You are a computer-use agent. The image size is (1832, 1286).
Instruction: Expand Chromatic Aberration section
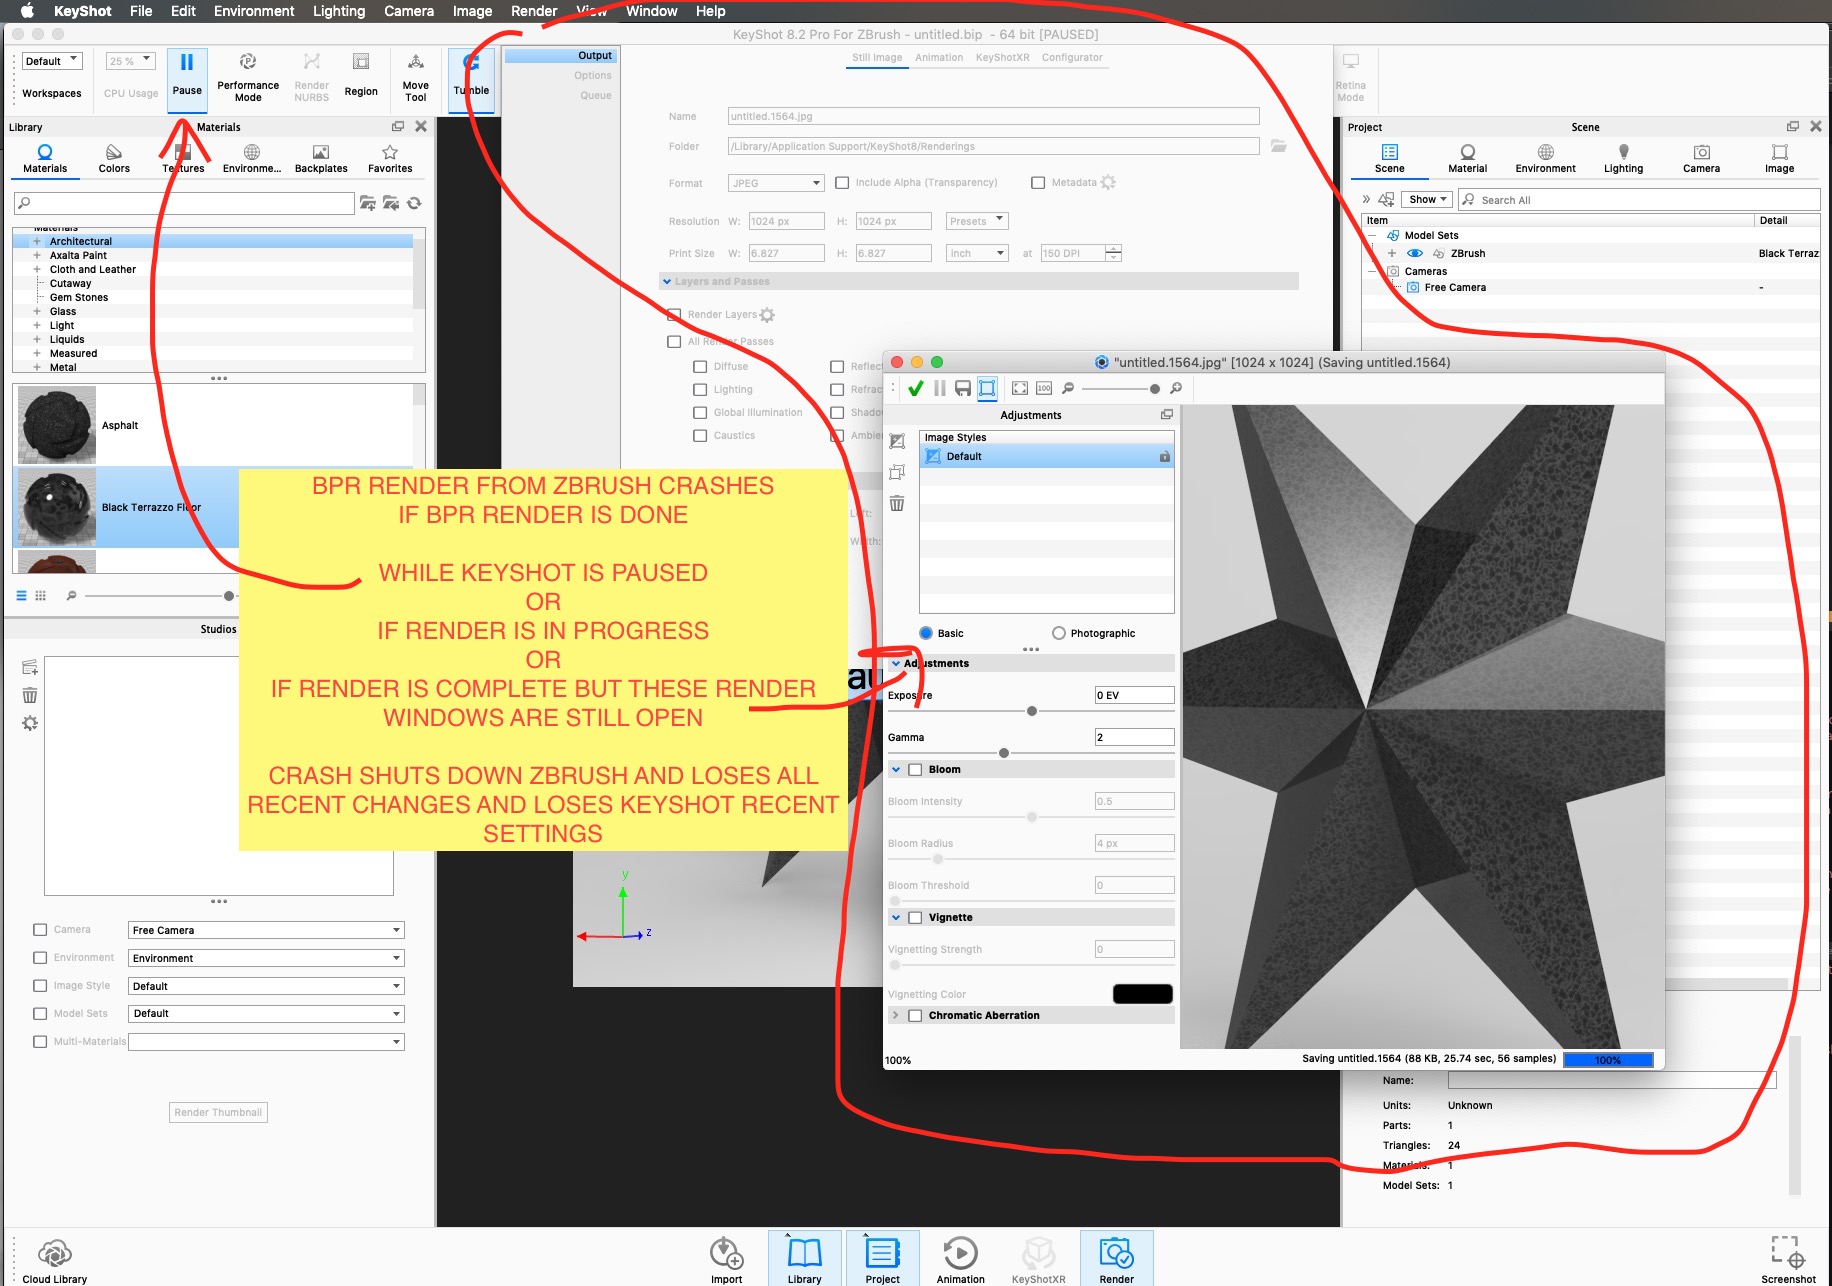pyautogui.click(x=896, y=1015)
